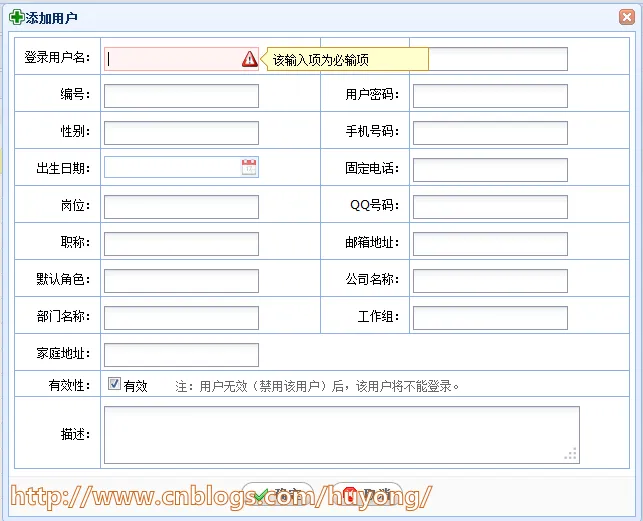
Task: Click inside the 描述 description textarea
Action: [342, 435]
